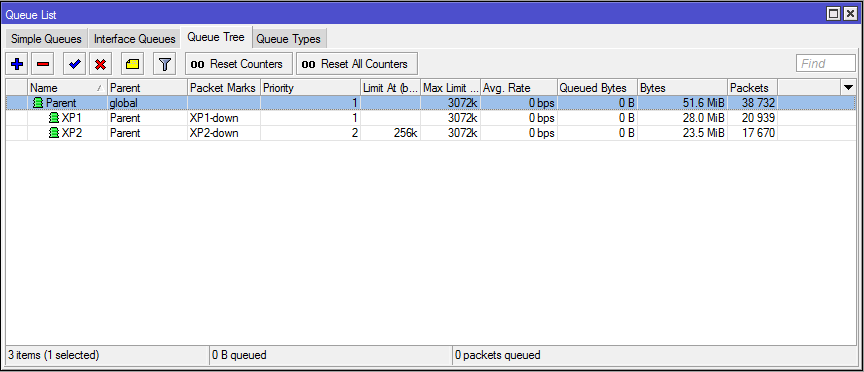Click the '38 732' packets value
This screenshot has width=864, height=372.
click(x=758, y=103)
